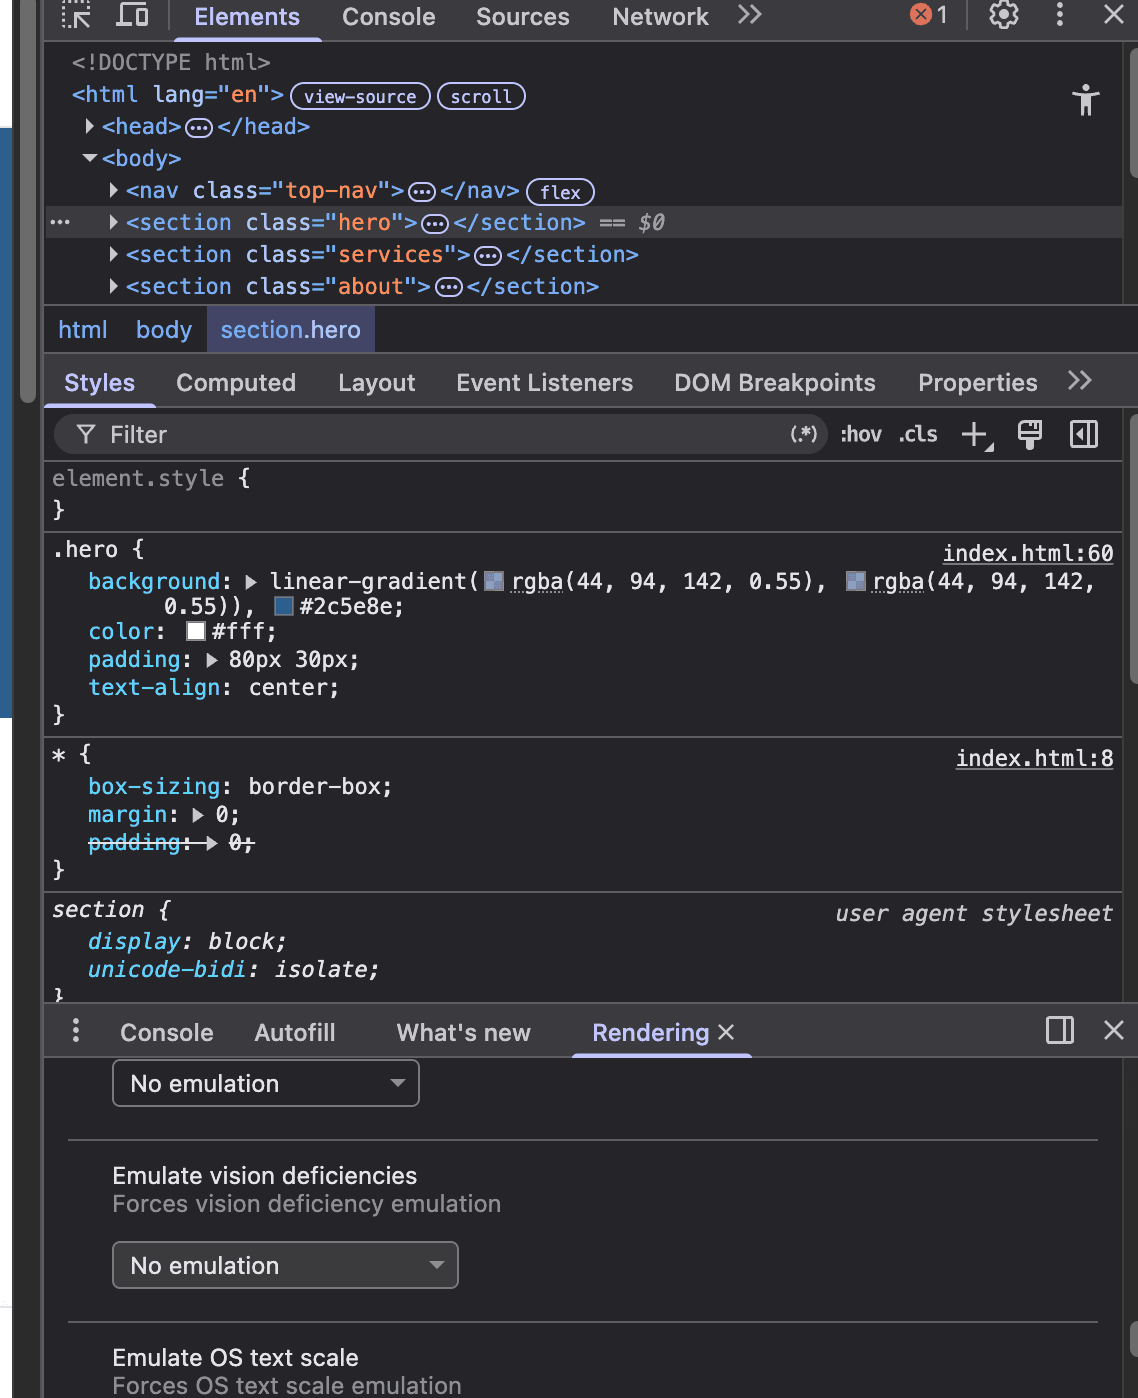Switch to the Sources tab

point(523,17)
